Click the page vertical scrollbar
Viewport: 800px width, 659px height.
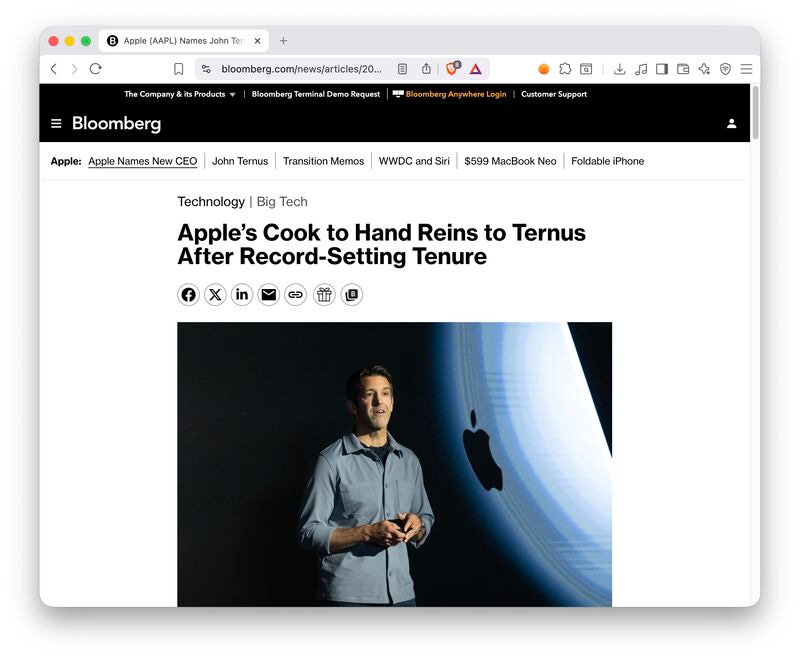(x=755, y=112)
